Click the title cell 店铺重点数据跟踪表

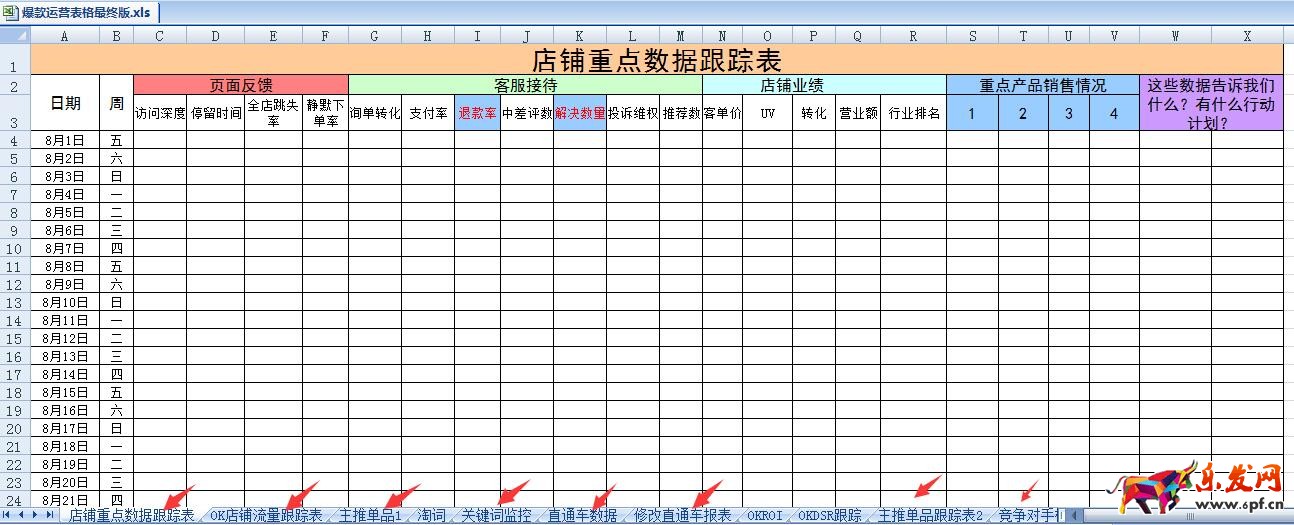(x=657, y=60)
